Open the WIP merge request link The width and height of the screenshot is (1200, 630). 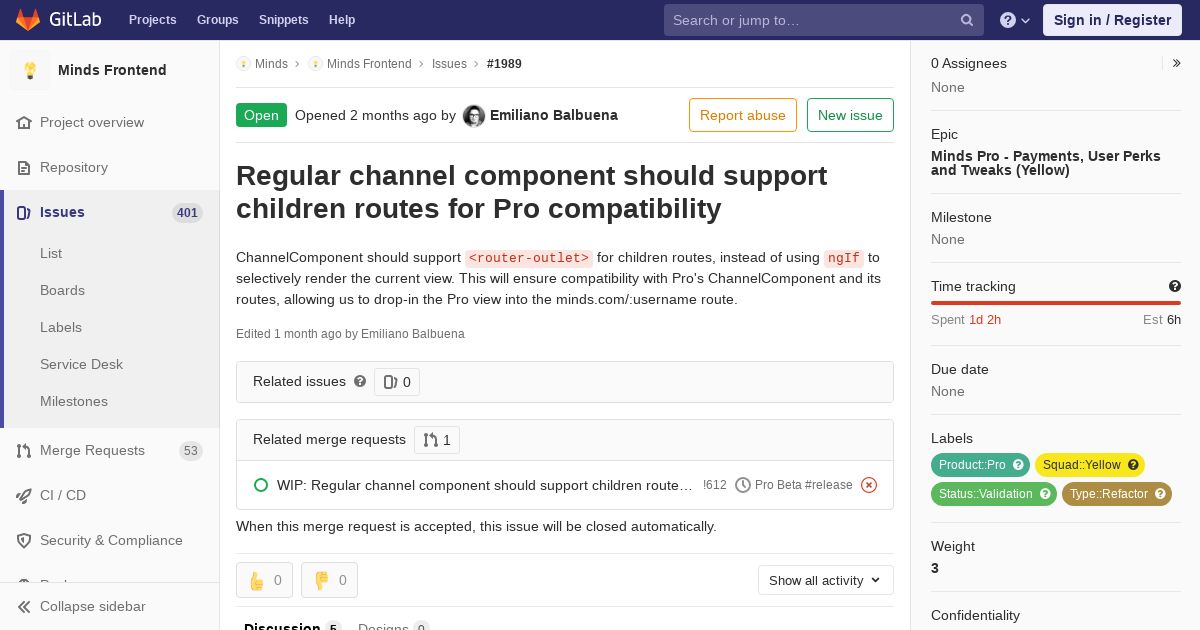[485, 485]
